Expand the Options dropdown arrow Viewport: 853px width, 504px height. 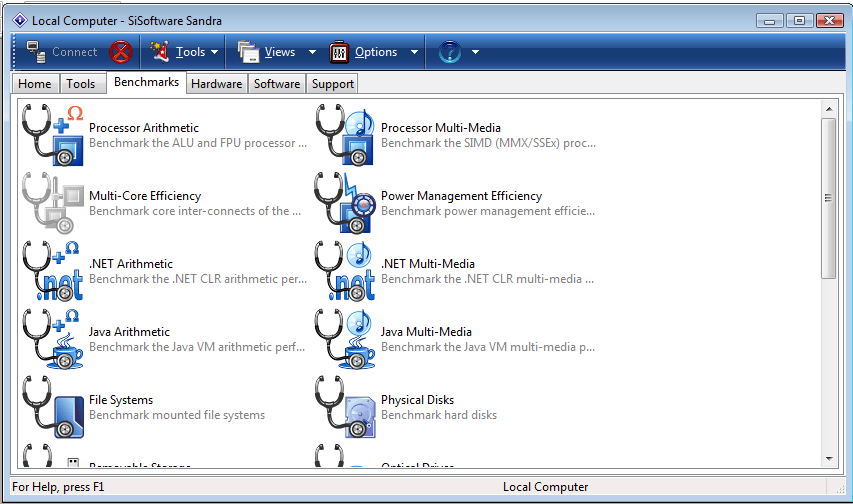click(415, 52)
